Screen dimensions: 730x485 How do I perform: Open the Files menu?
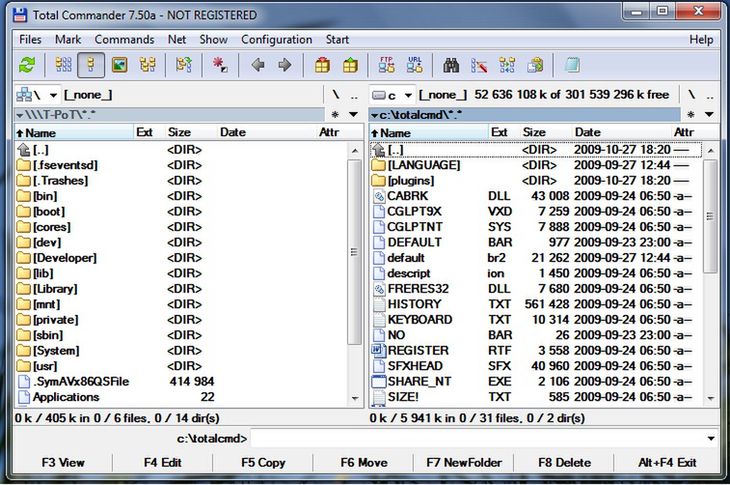pyautogui.click(x=30, y=40)
